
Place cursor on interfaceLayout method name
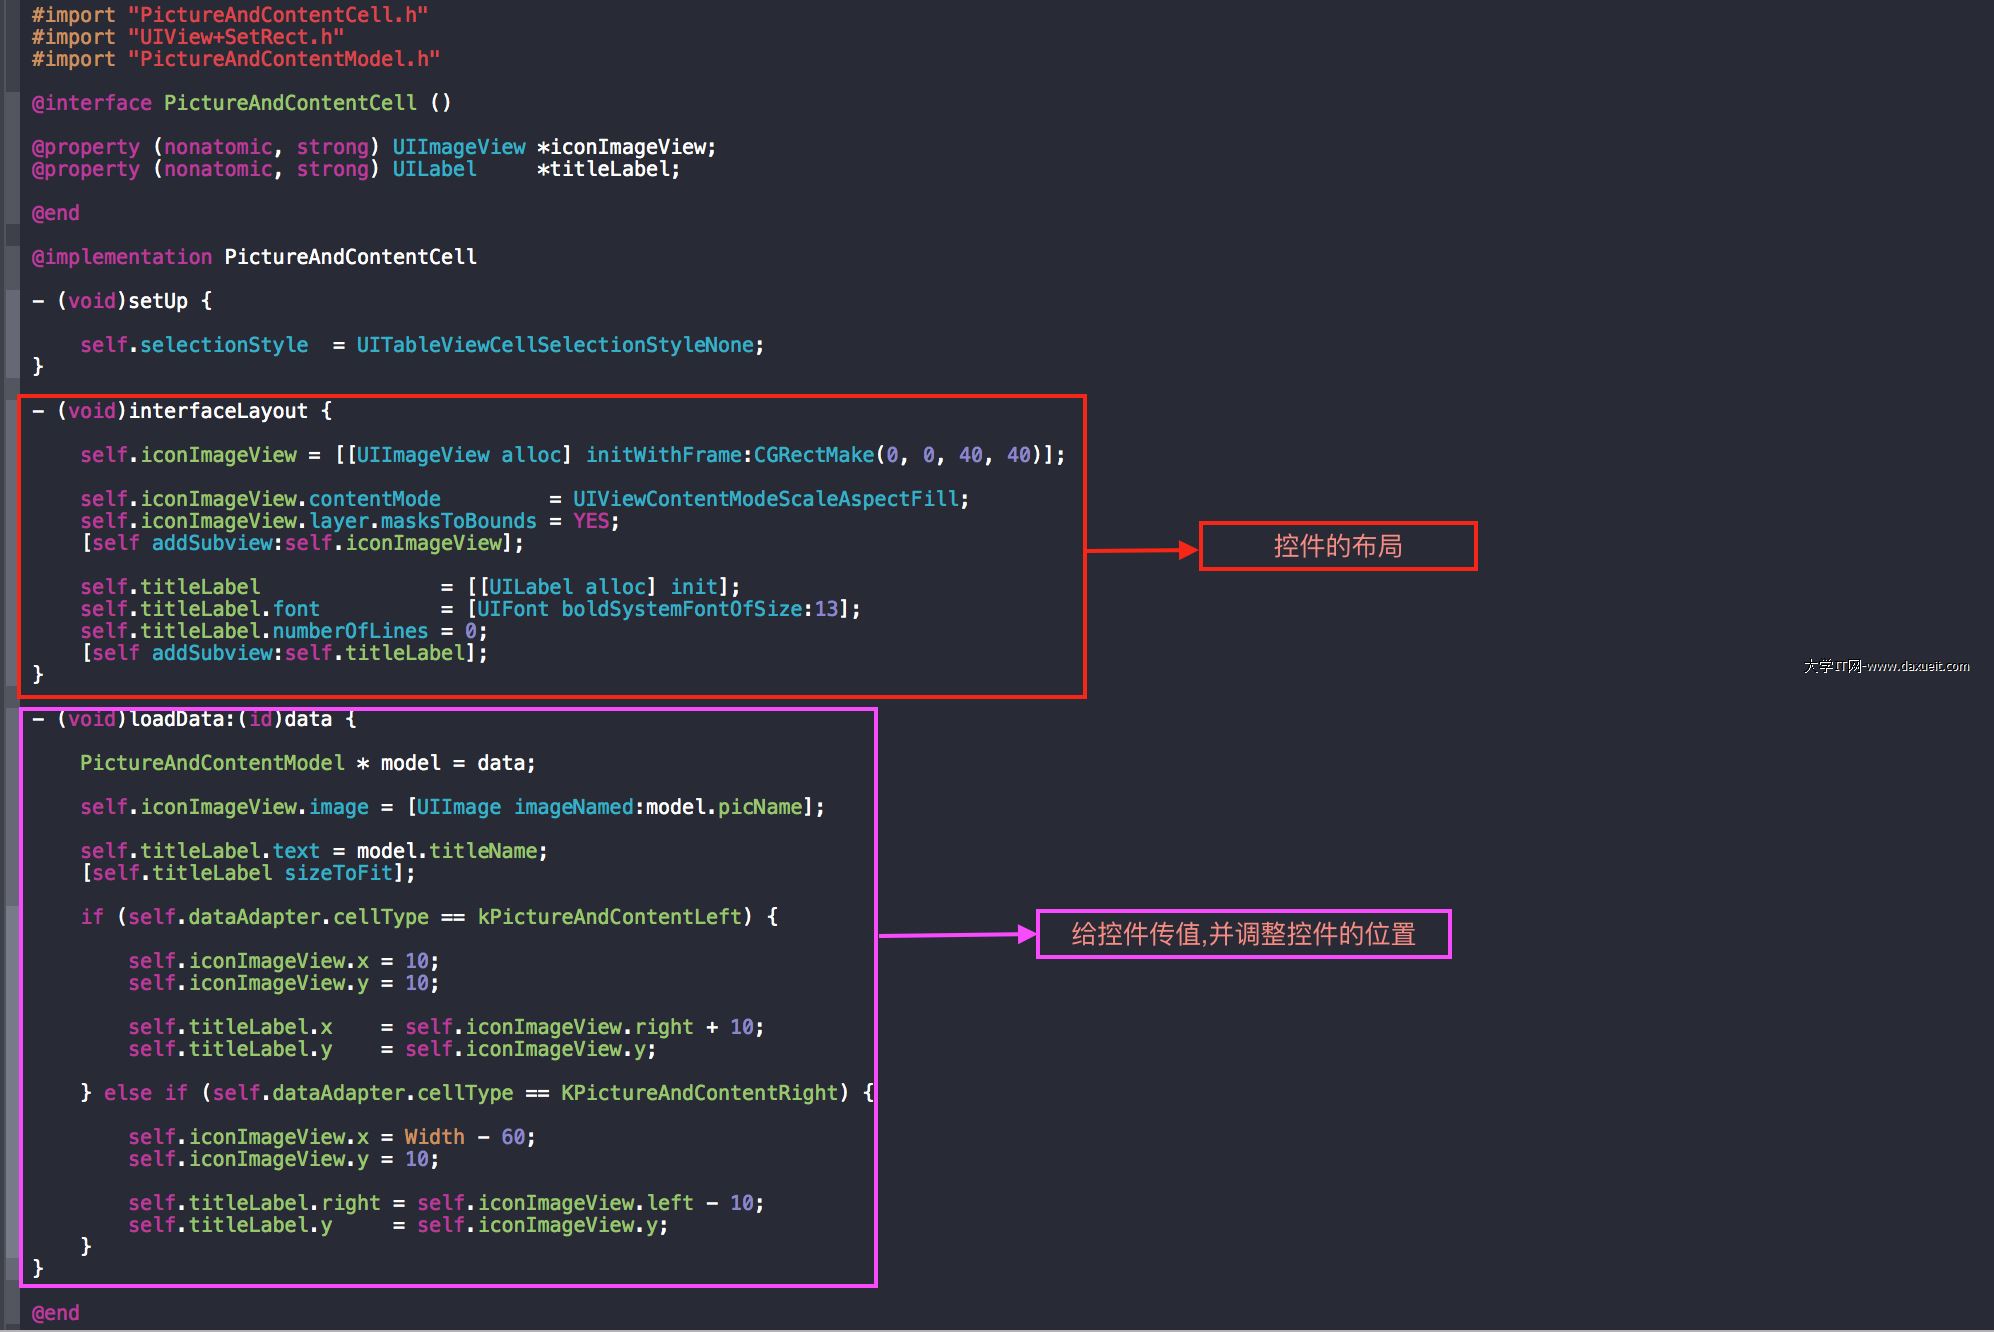click(217, 411)
